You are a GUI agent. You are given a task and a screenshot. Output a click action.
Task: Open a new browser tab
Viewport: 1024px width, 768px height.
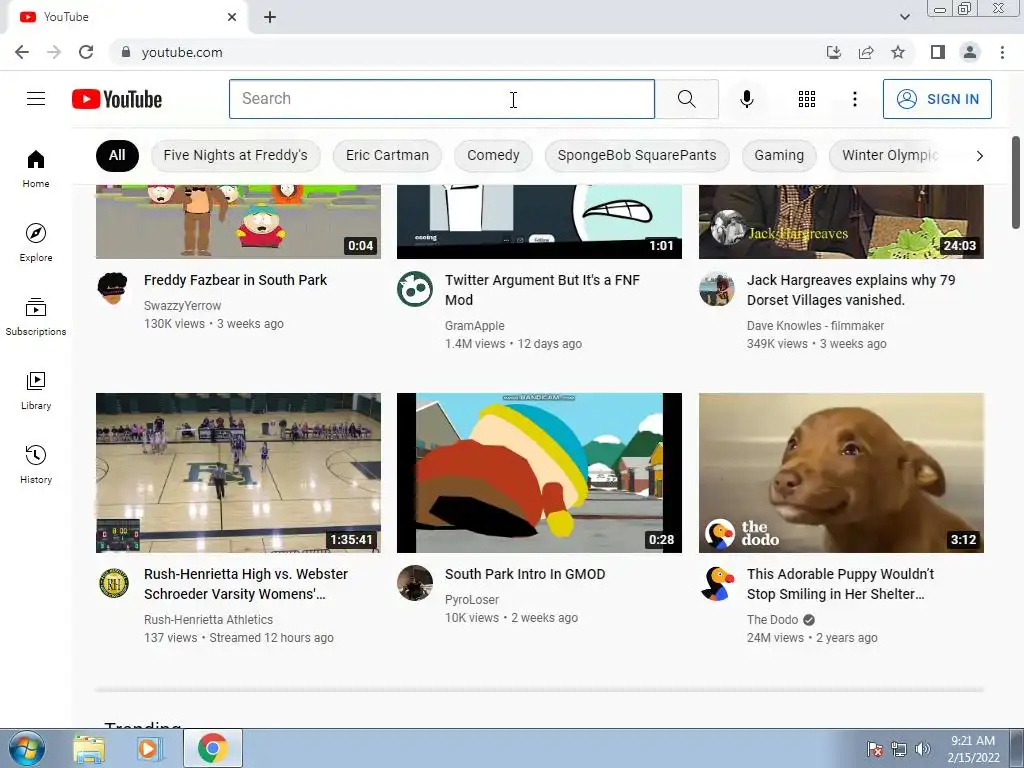click(270, 18)
